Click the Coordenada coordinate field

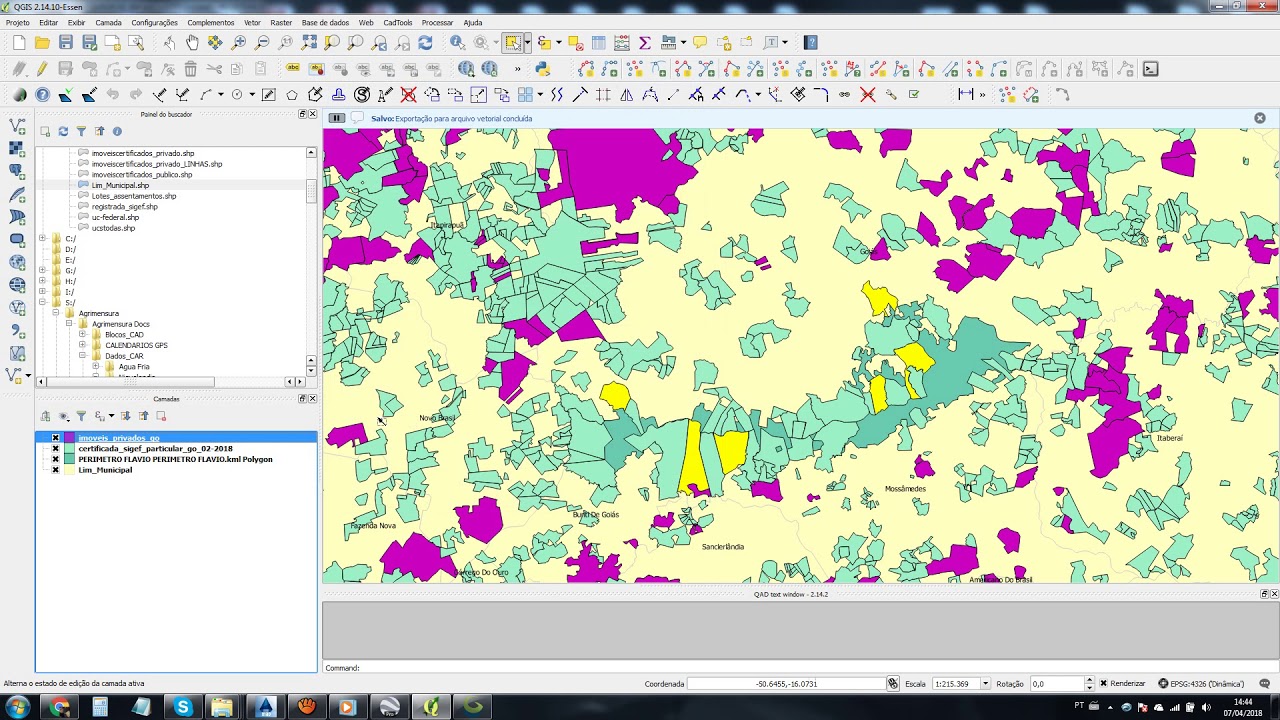pyautogui.click(x=787, y=684)
